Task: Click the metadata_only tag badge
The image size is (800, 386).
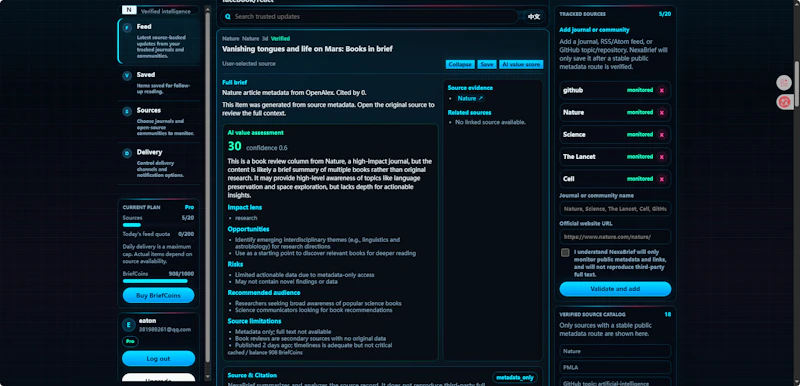Action: click(515, 377)
